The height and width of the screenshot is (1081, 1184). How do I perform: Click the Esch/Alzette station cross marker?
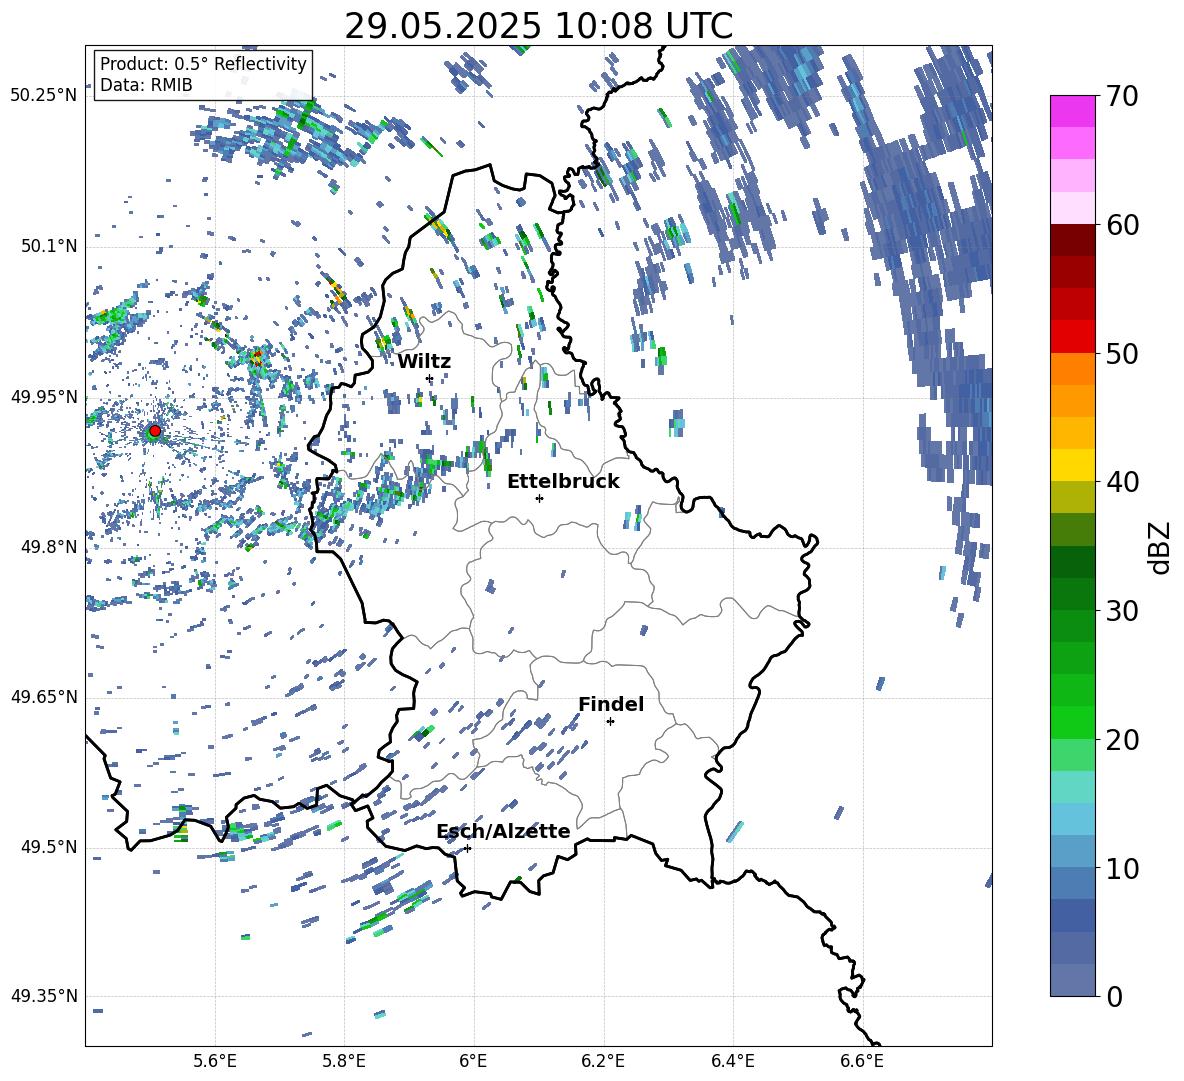467,848
